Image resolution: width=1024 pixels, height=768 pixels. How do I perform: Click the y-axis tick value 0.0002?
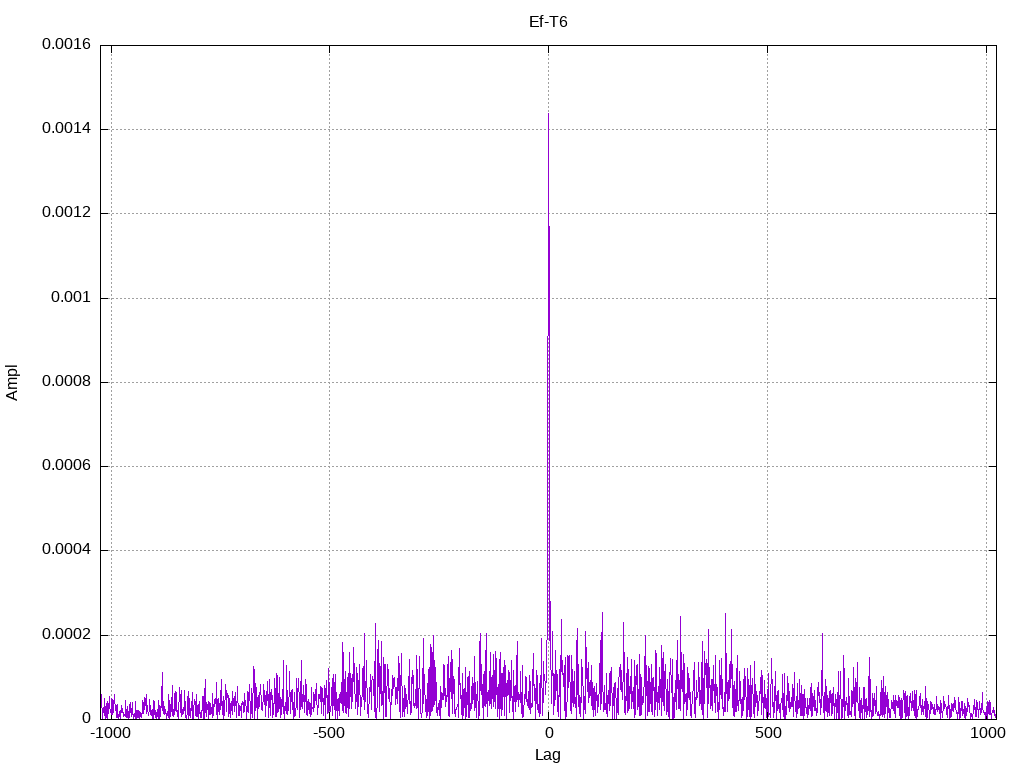pos(67,634)
